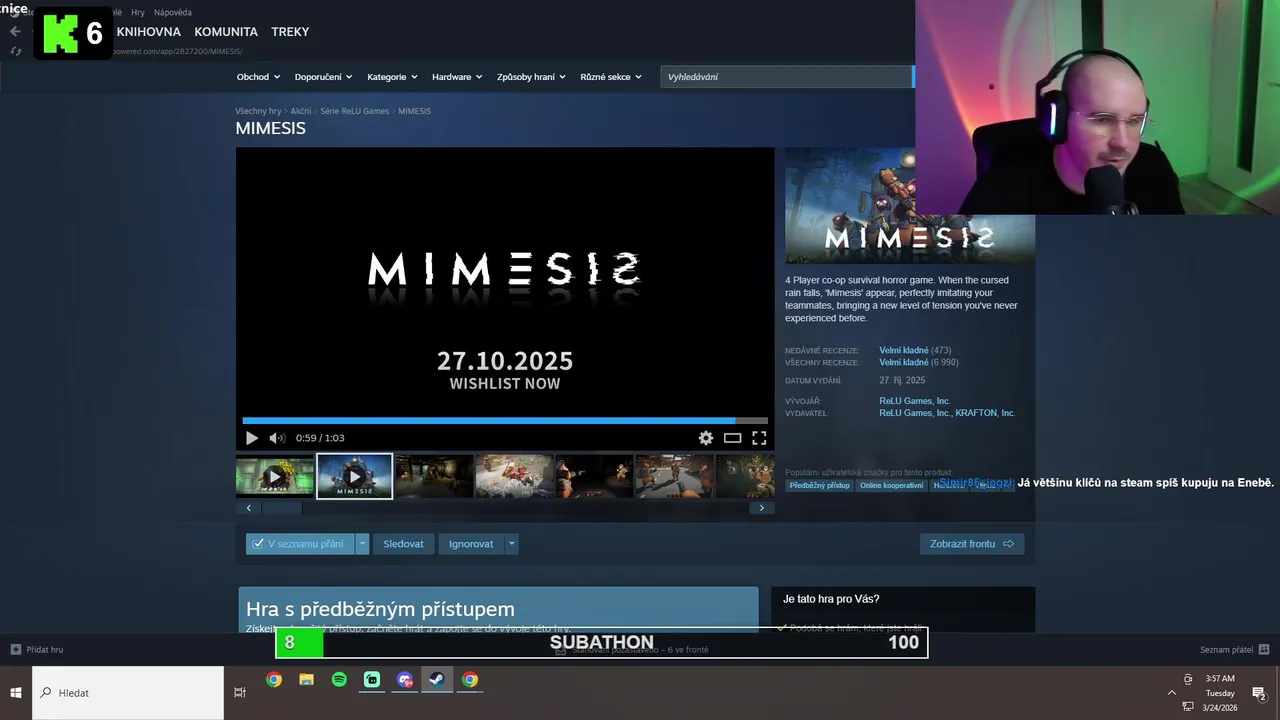
Task: Select the first green trailer thumbnail
Action: [x=275, y=476]
